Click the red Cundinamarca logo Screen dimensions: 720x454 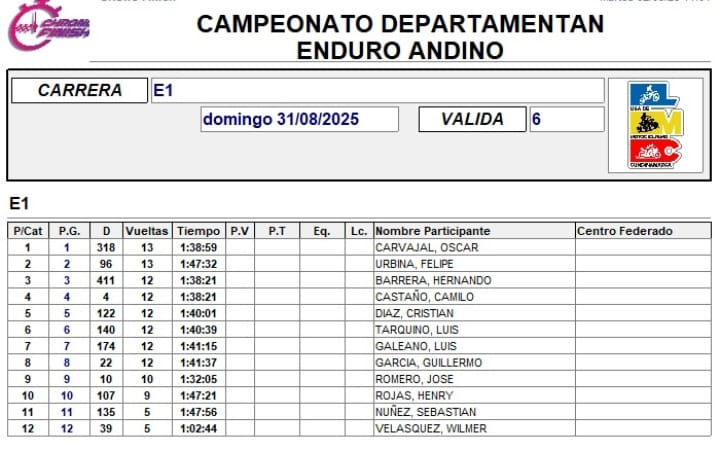[x=654, y=151]
